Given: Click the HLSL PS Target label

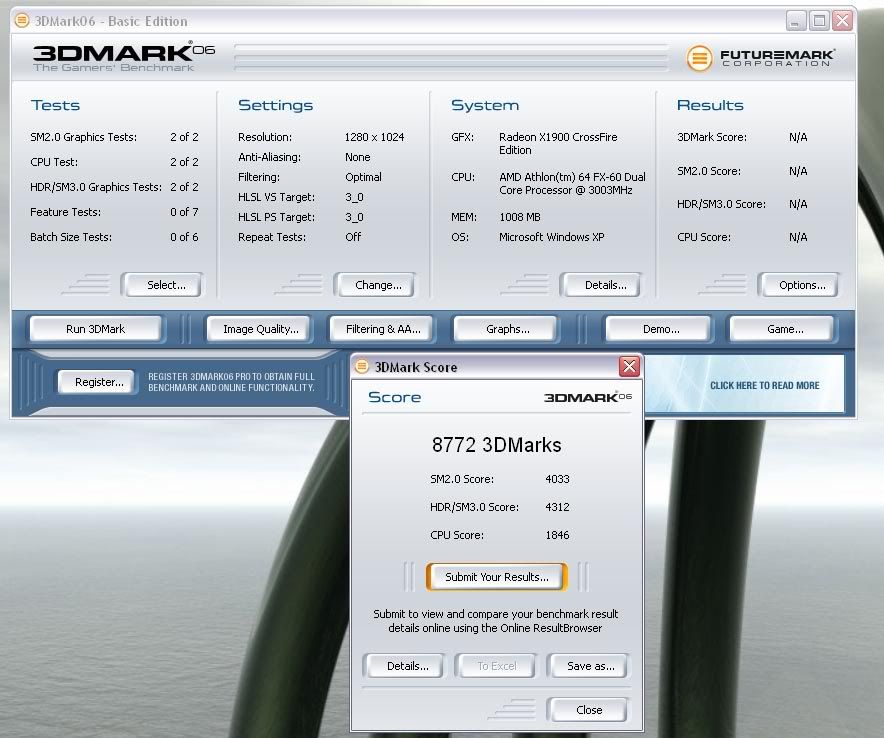Looking at the screenshot, I should pos(276,217).
